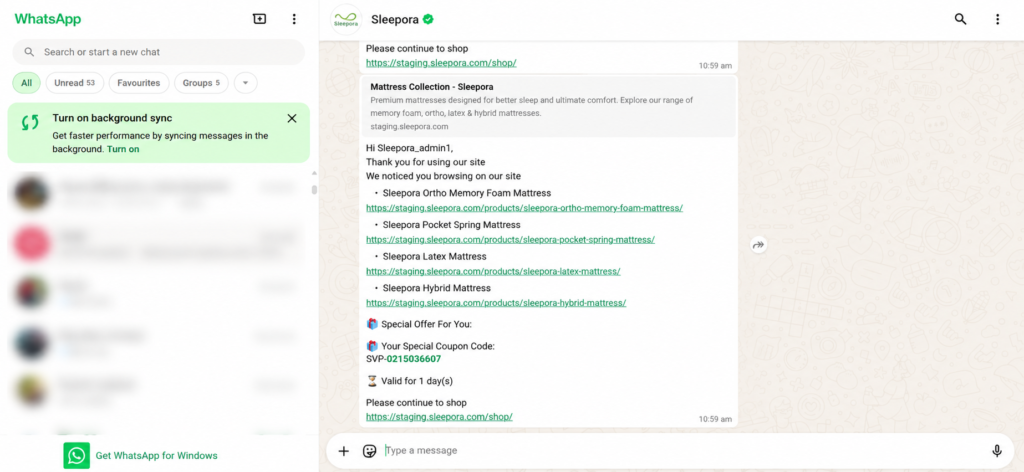Click the chat list scrollbar

coord(314,189)
